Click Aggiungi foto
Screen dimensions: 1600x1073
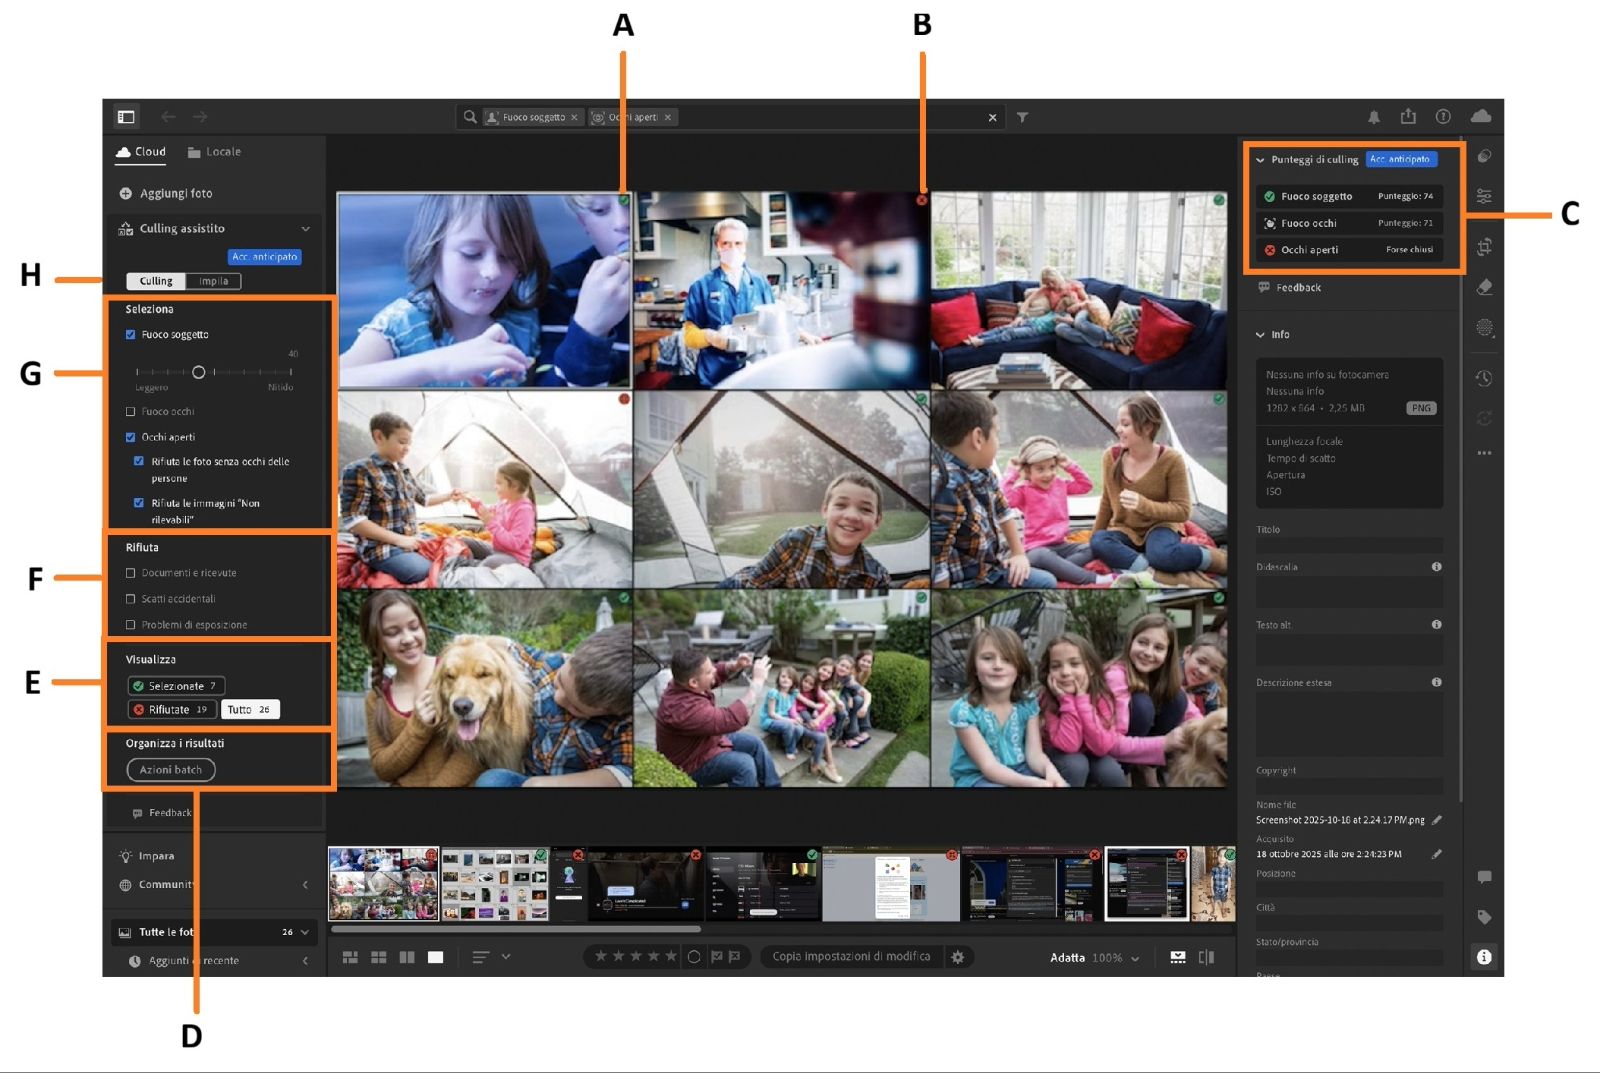point(166,194)
